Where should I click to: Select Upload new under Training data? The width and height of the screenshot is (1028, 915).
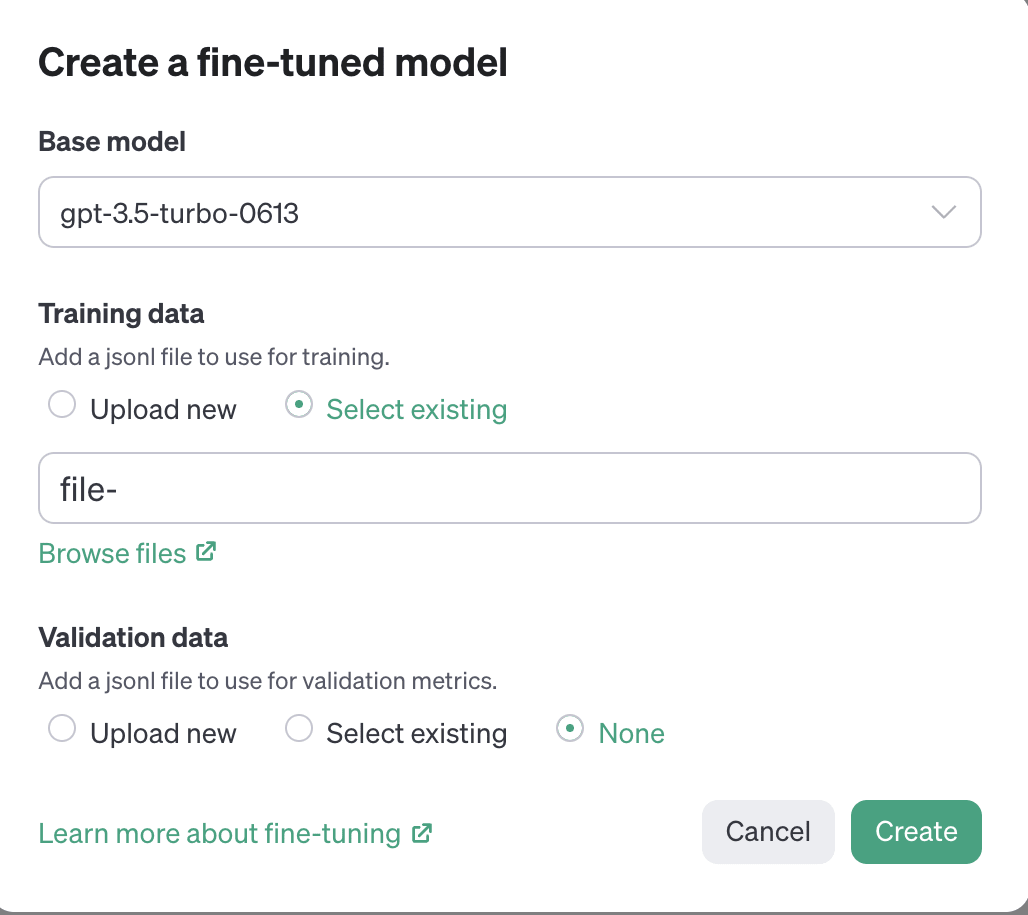pos(63,406)
